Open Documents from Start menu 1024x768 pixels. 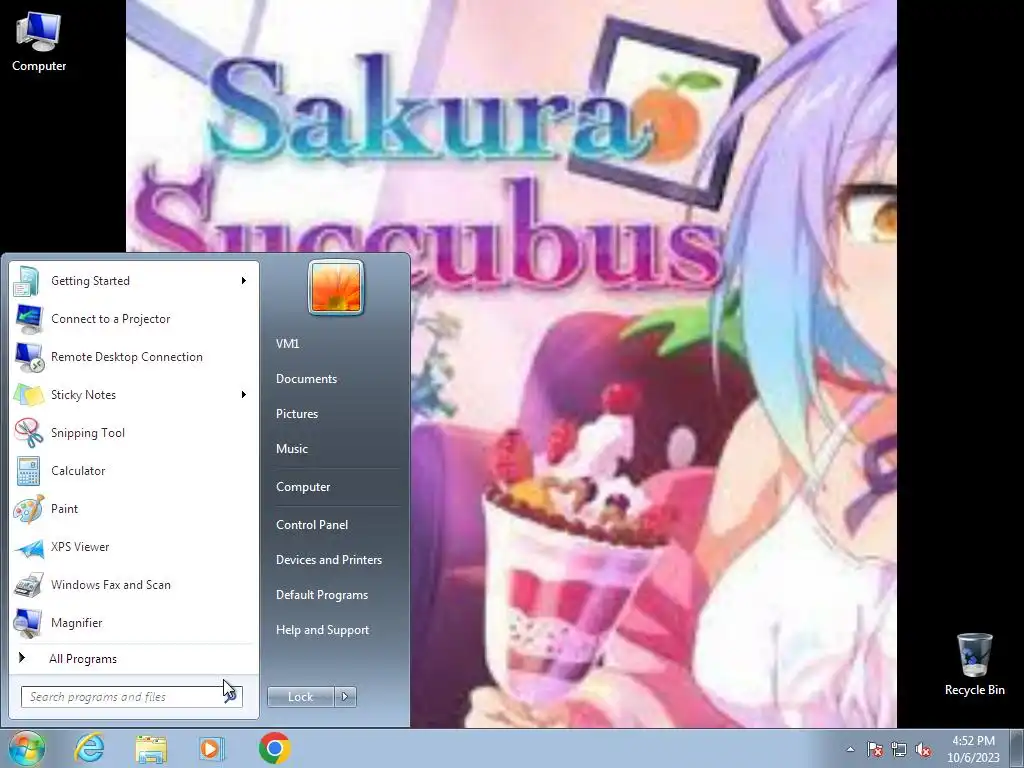click(306, 379)
